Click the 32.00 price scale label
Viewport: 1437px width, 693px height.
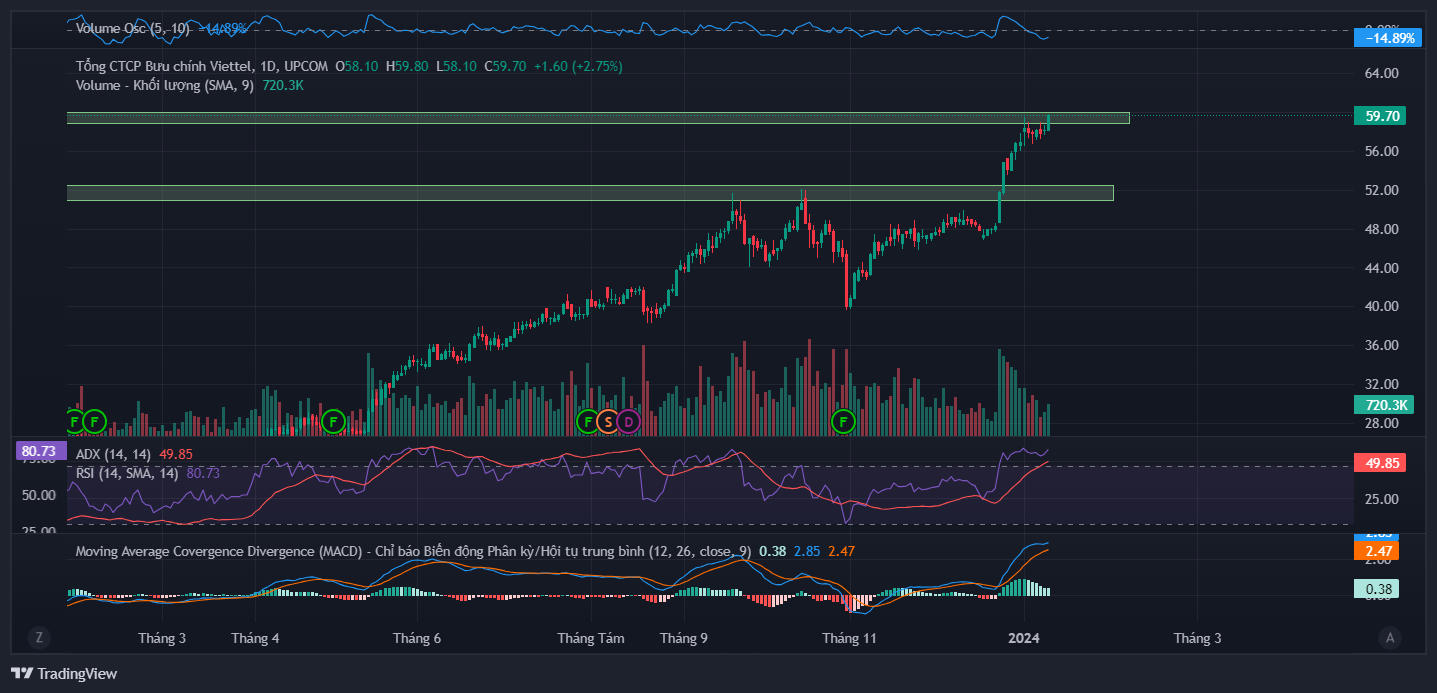tap(1381, 385)
